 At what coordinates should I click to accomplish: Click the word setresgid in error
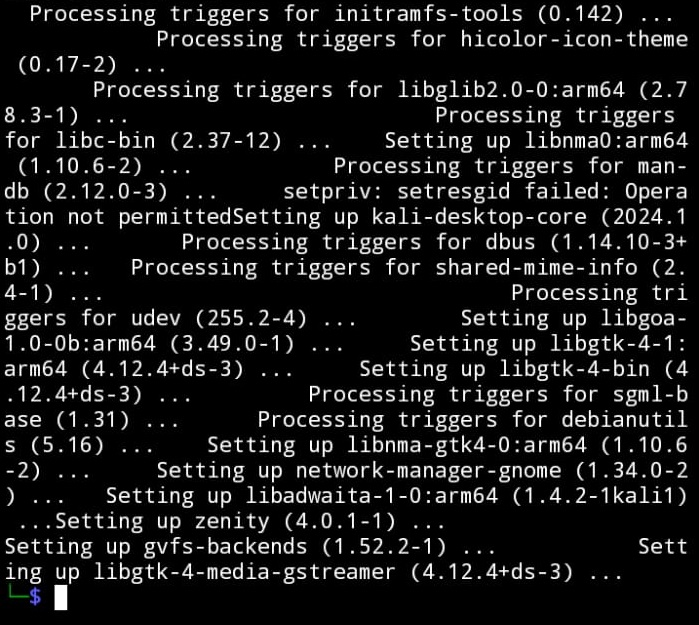[x=453, y=192]
